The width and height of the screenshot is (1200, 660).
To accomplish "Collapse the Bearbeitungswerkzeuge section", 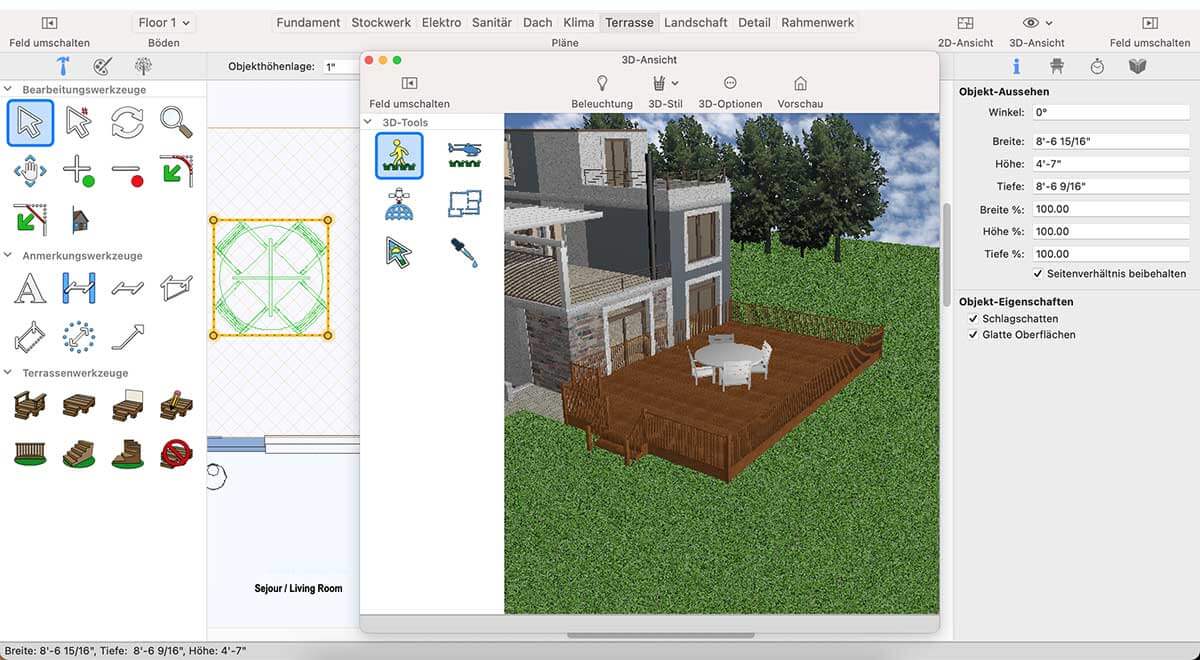I will click(x=9, y=90).
